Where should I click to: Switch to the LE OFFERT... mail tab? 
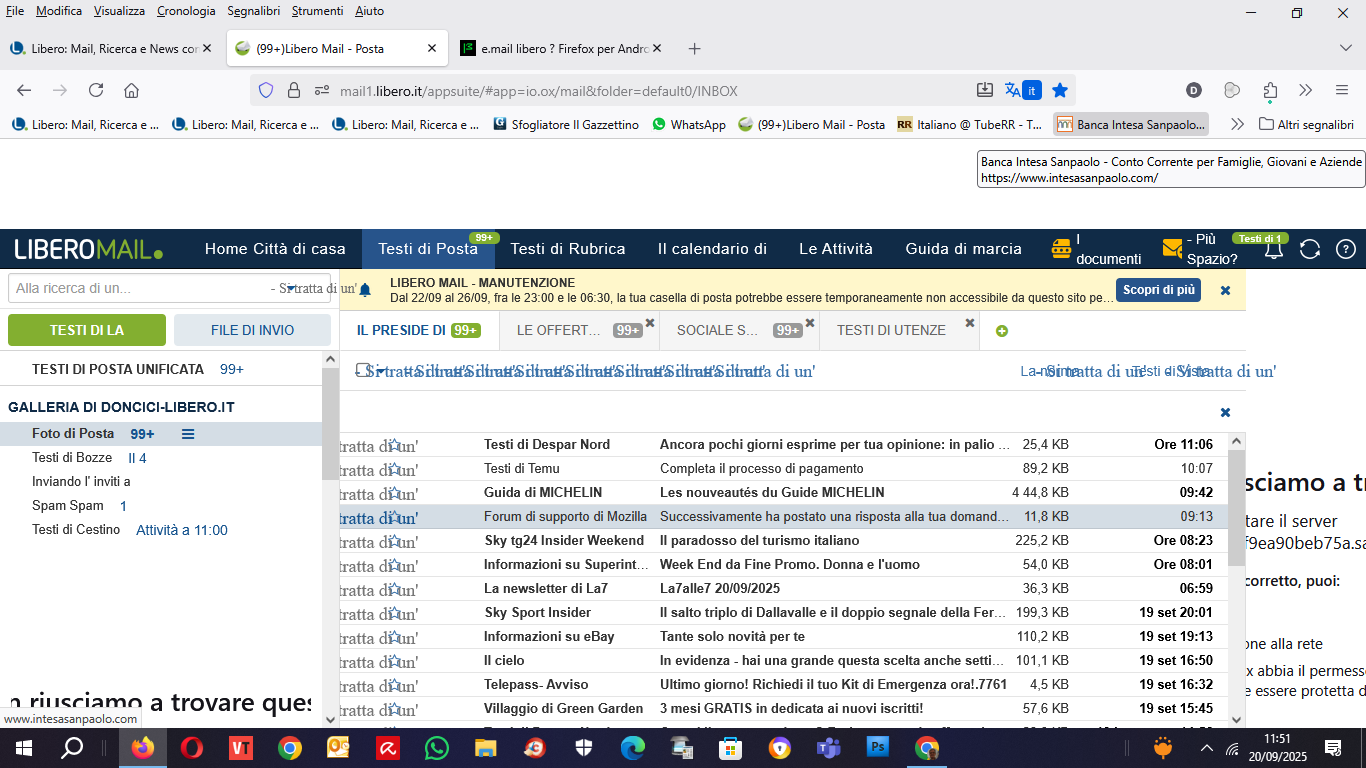[560, 330]
